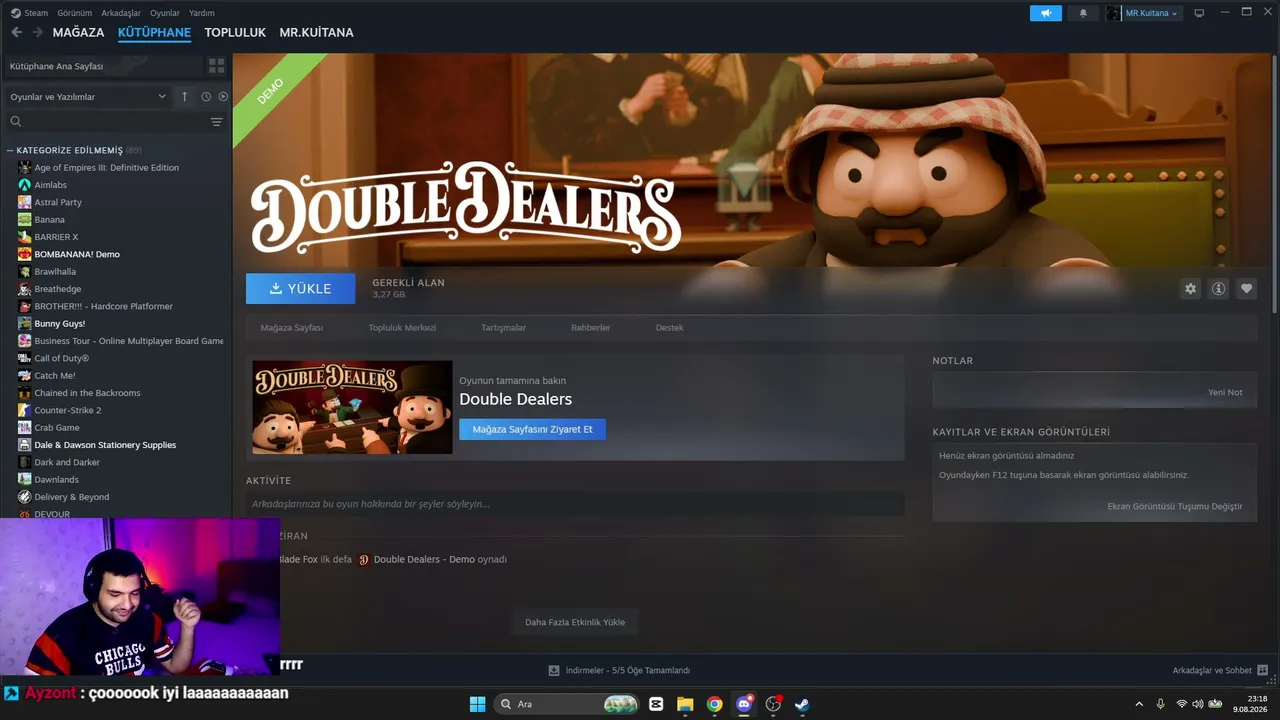Open MR.KUİTANA profile tab
1280x720 pixels.
pos(316,32)
